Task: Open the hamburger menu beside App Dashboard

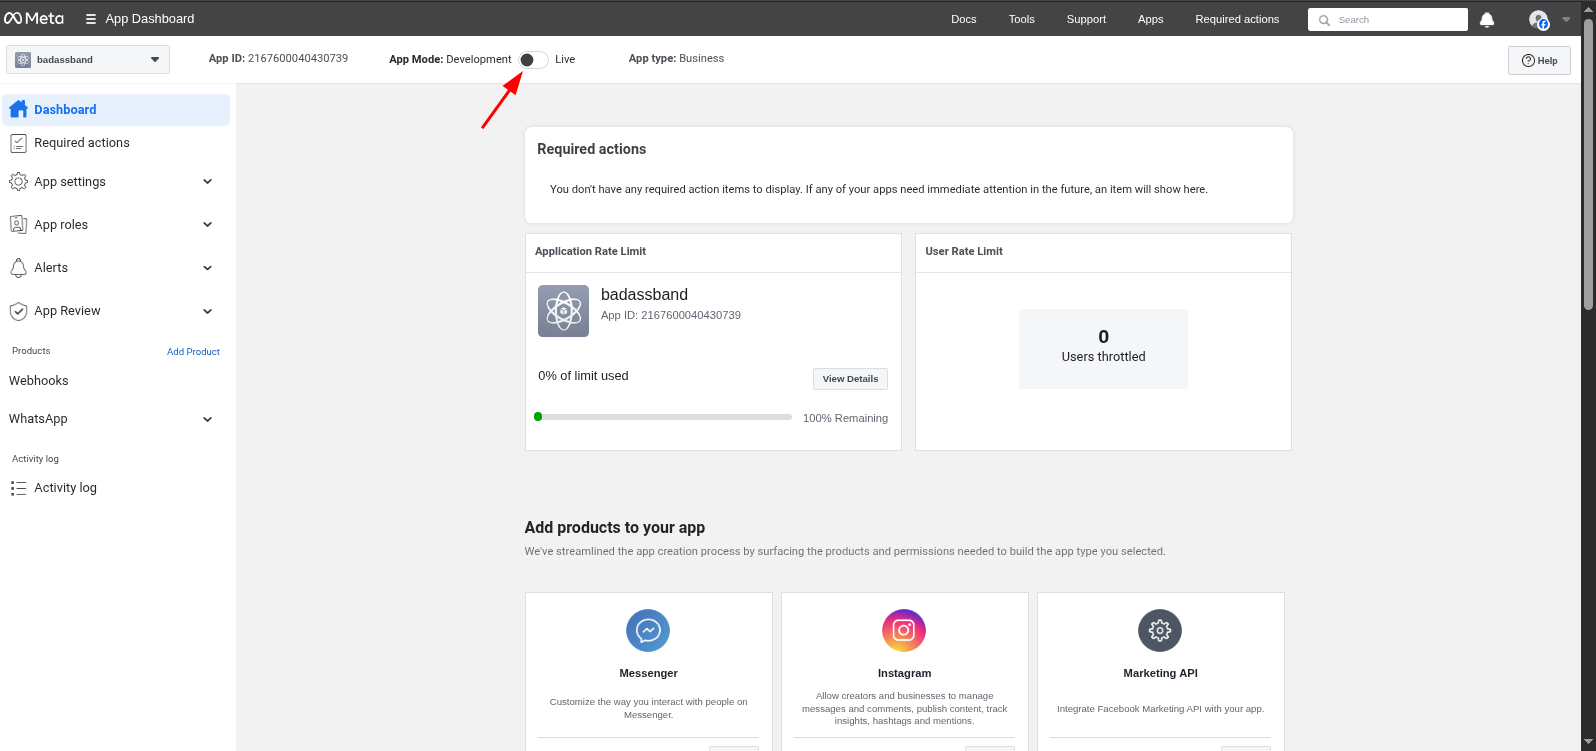Action: (91, 19)
